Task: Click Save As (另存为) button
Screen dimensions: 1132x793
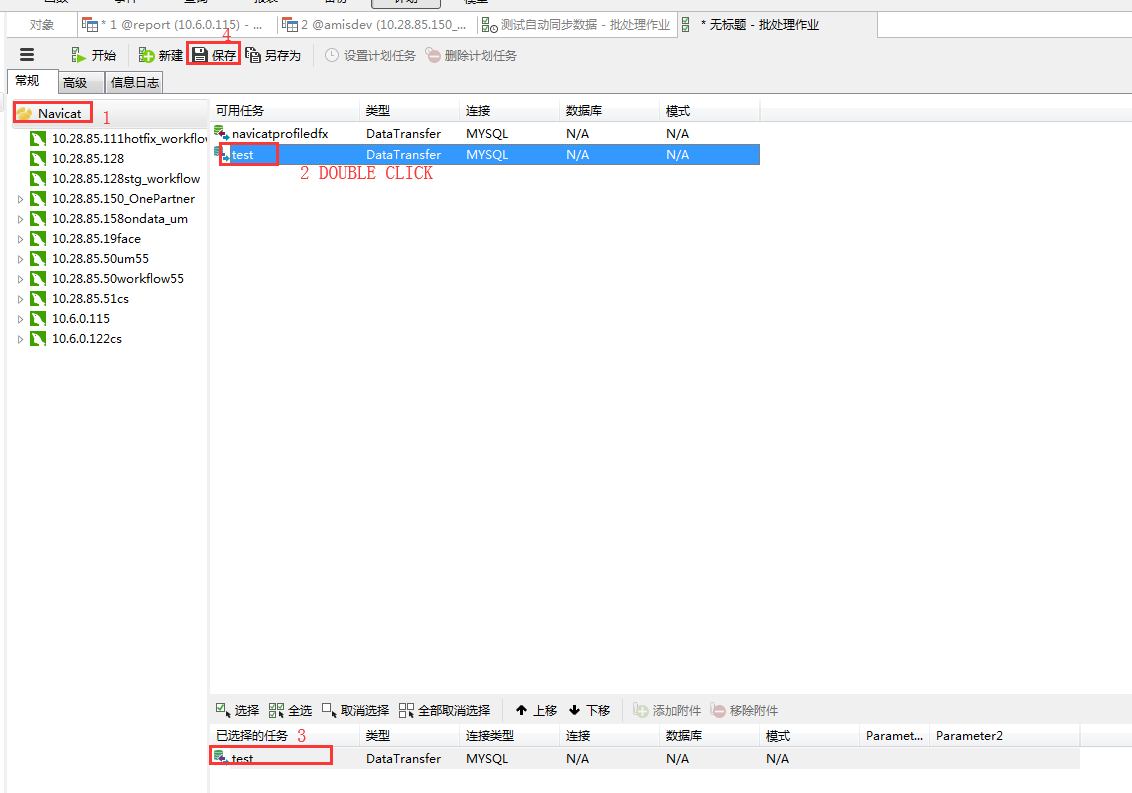Action: [x=273, y=56]
